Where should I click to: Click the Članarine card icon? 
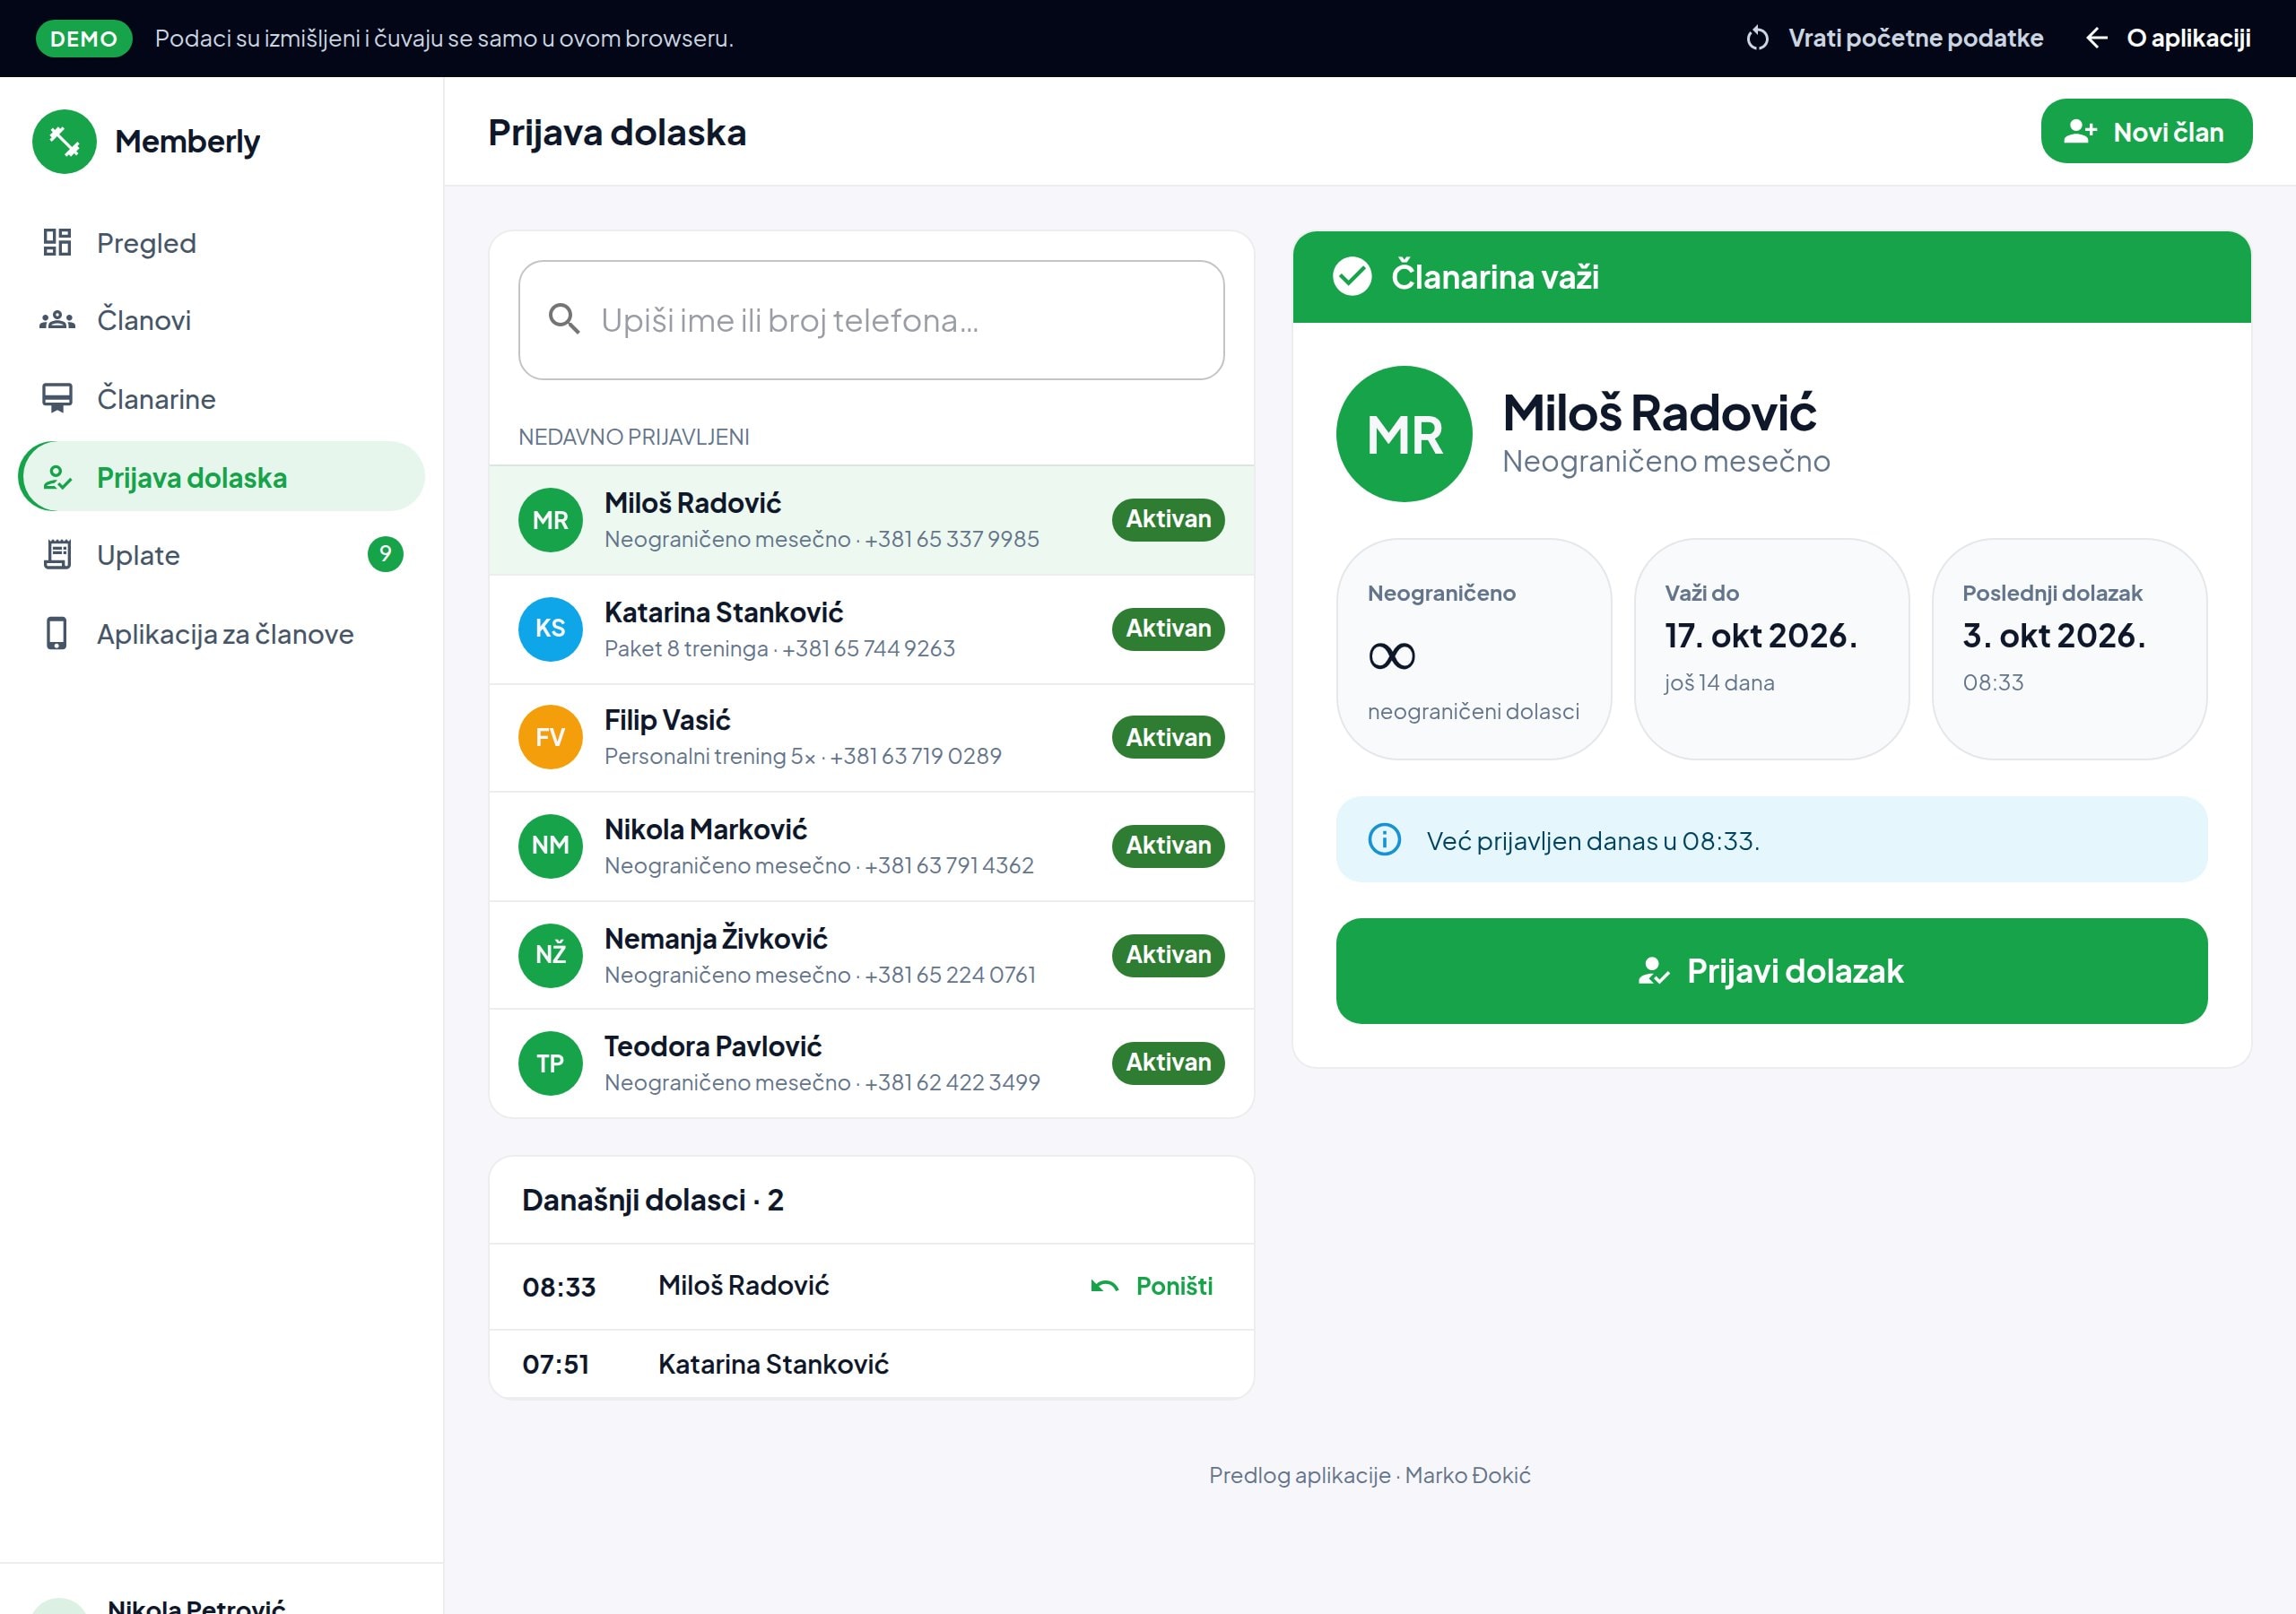point(57,398)
